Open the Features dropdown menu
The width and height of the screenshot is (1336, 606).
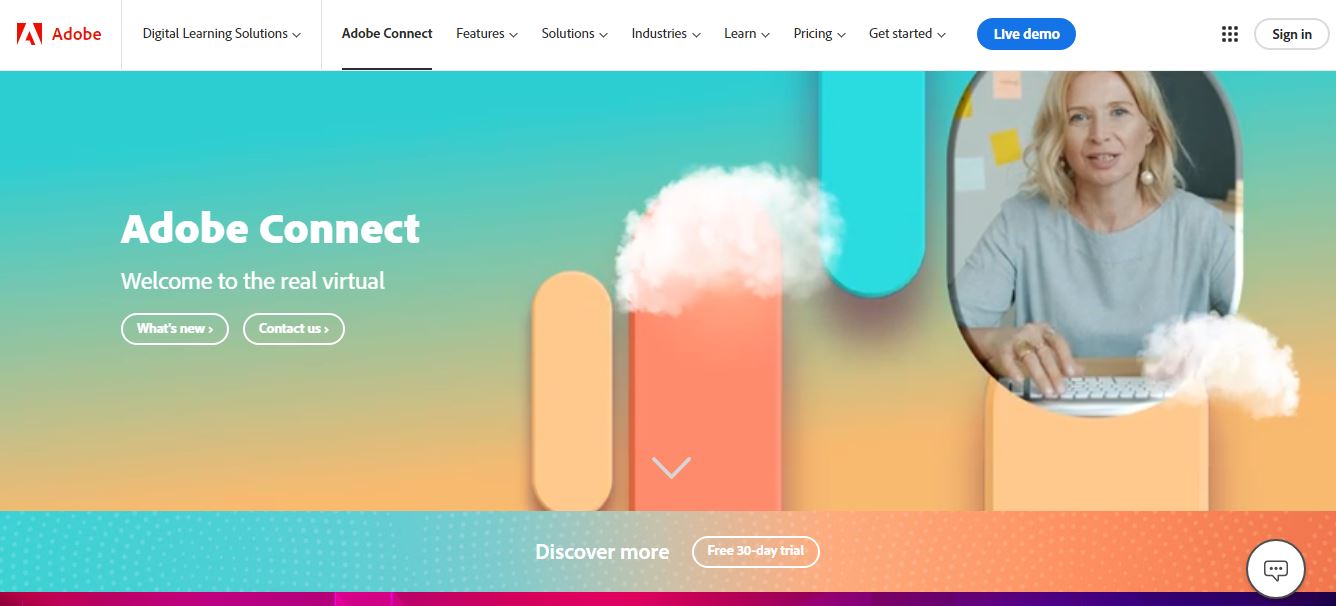point(487,34)
